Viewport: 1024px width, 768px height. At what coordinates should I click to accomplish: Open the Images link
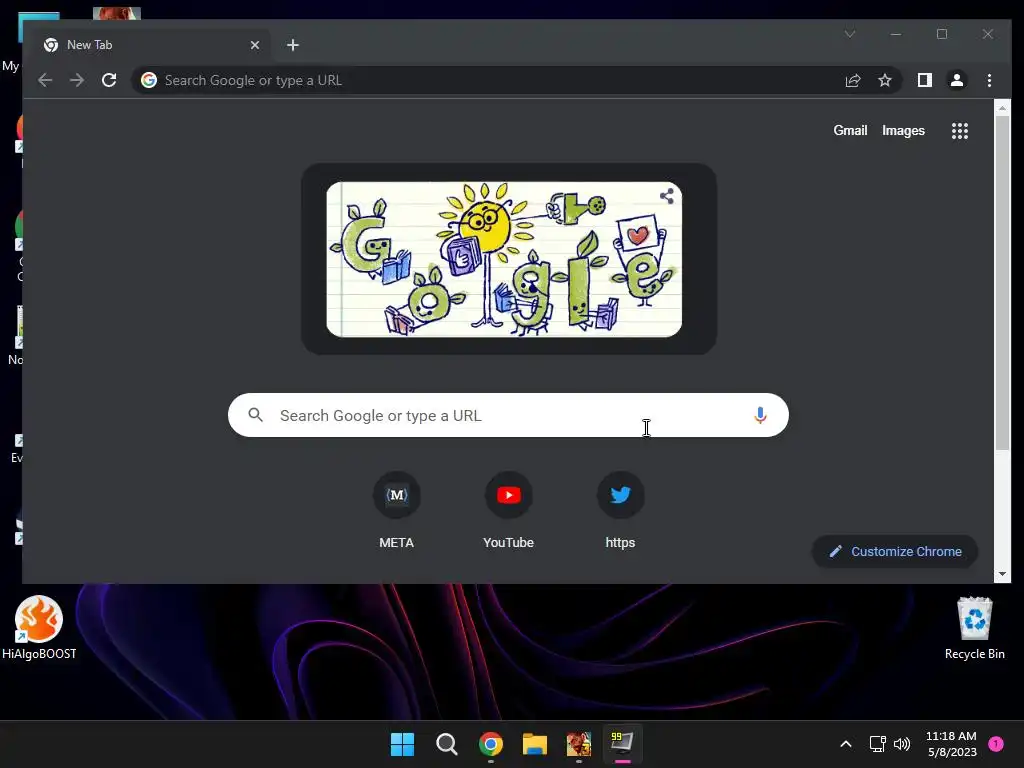click(x=903, y=130)
